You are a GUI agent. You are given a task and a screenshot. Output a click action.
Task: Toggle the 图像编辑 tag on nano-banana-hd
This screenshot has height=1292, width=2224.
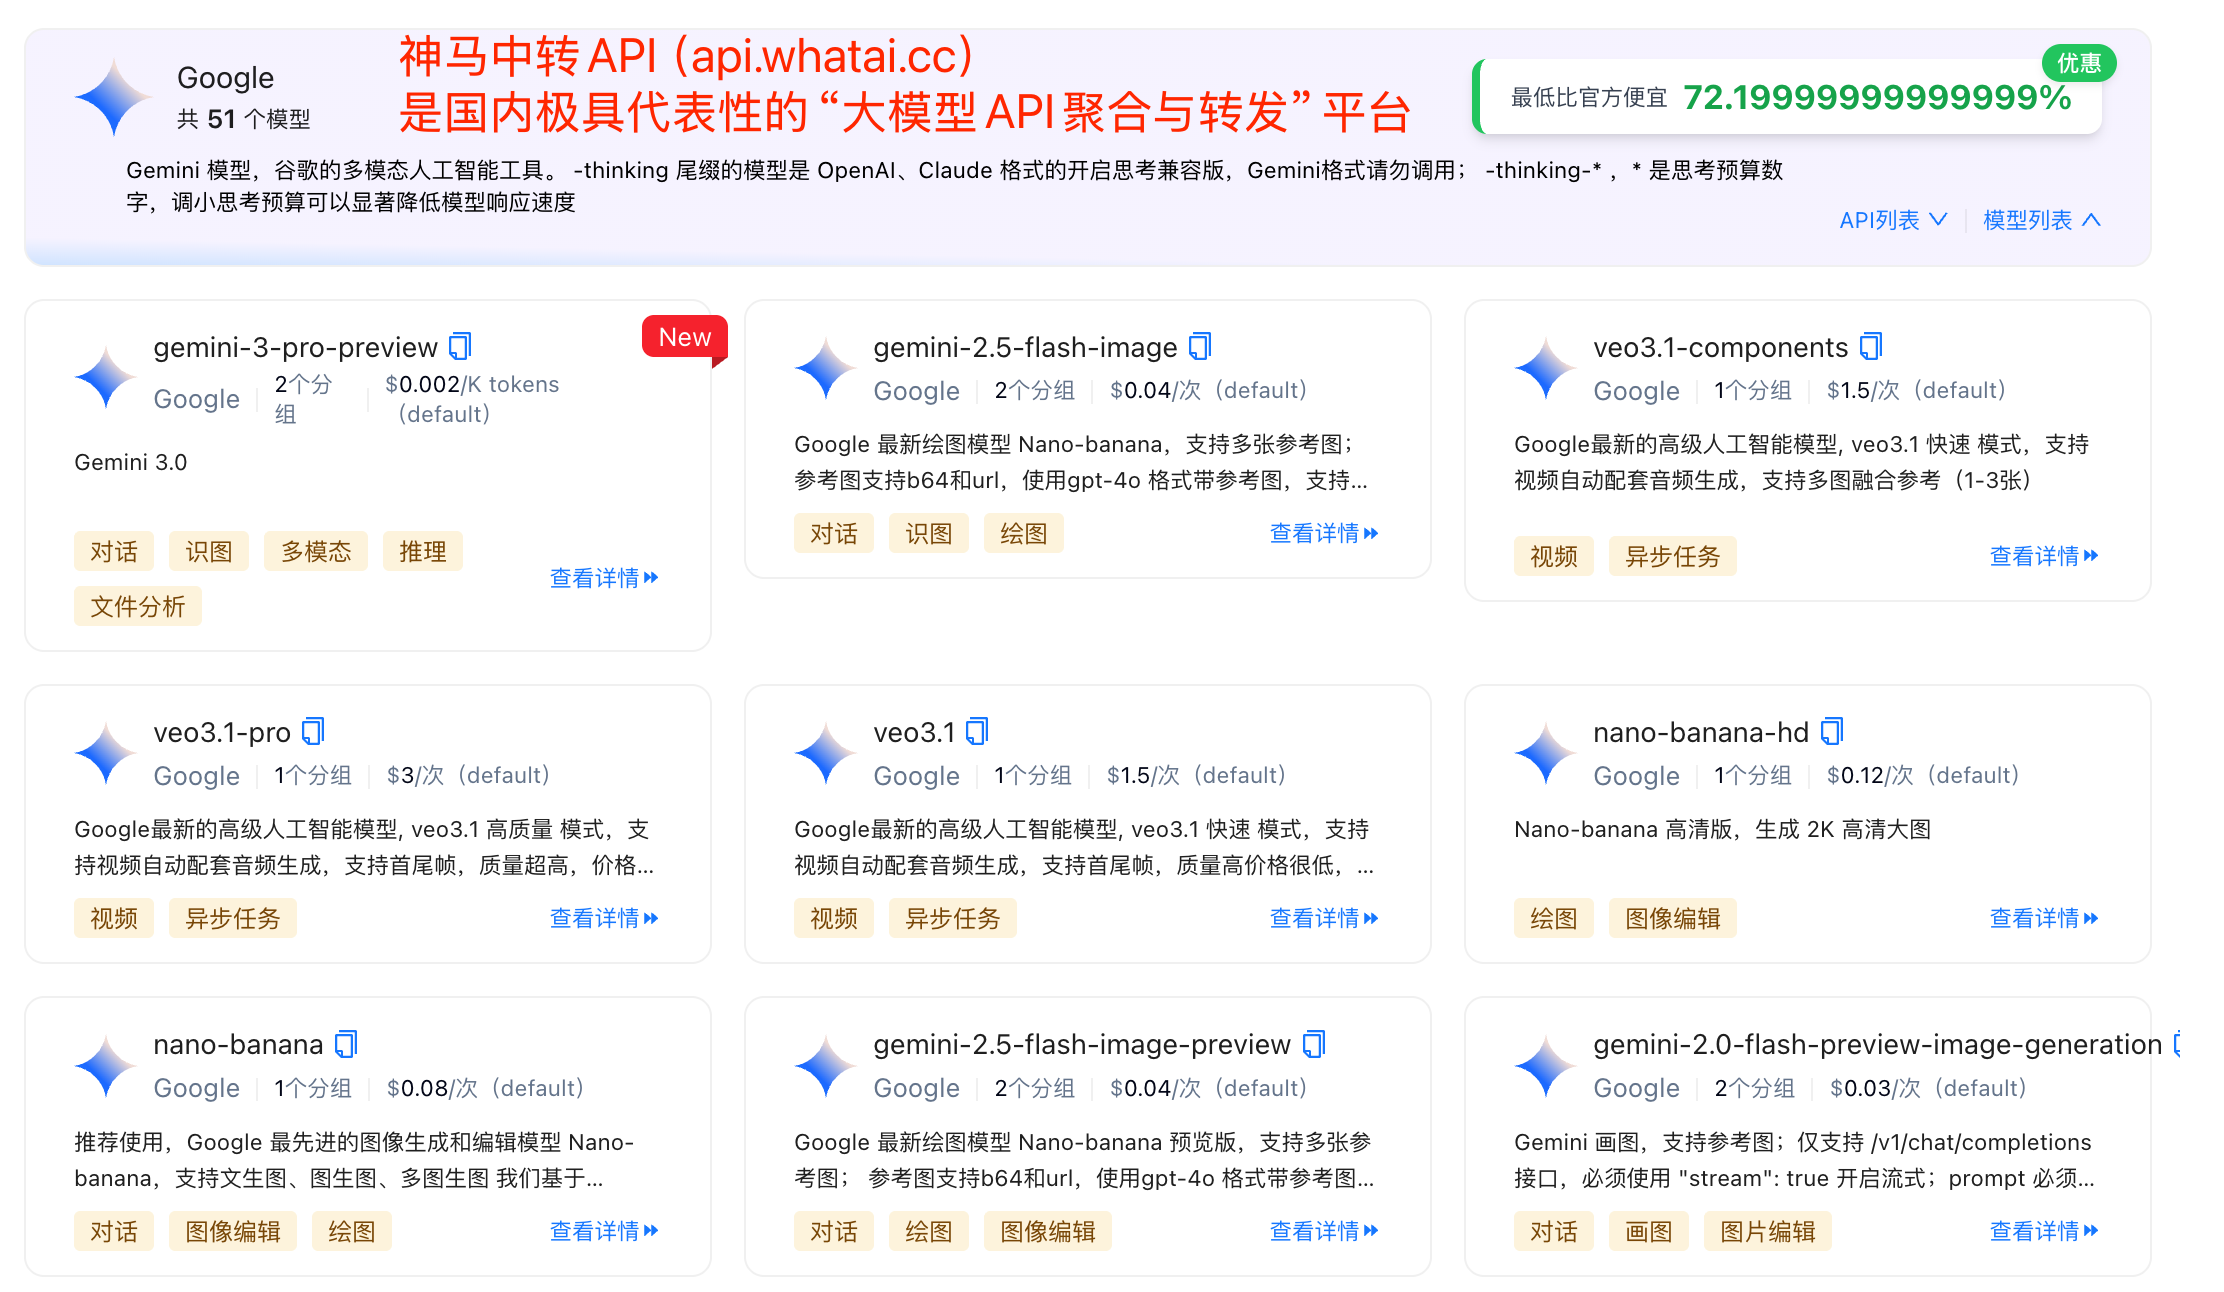point(1672,917)
